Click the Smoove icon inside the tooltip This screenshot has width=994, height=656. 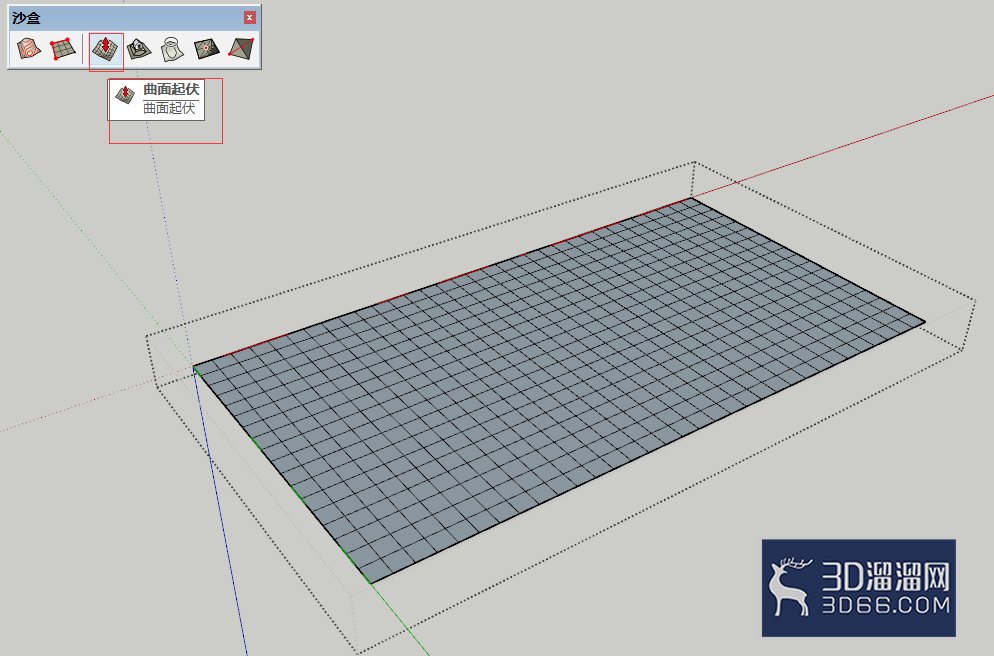(x=125, y=94)
